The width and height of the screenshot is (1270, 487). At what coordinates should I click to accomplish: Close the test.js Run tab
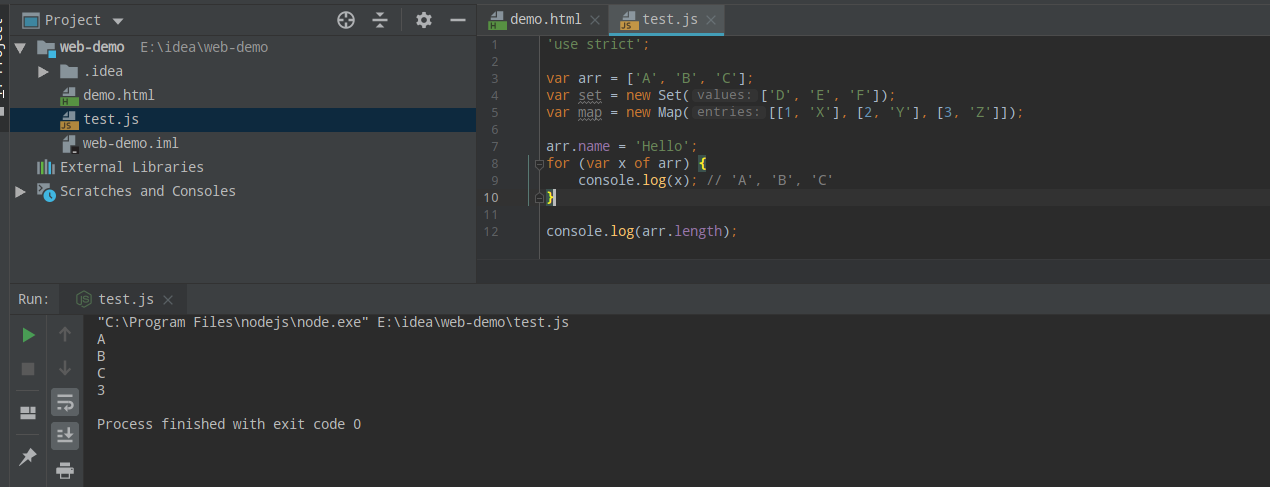[x=168, y=300]
